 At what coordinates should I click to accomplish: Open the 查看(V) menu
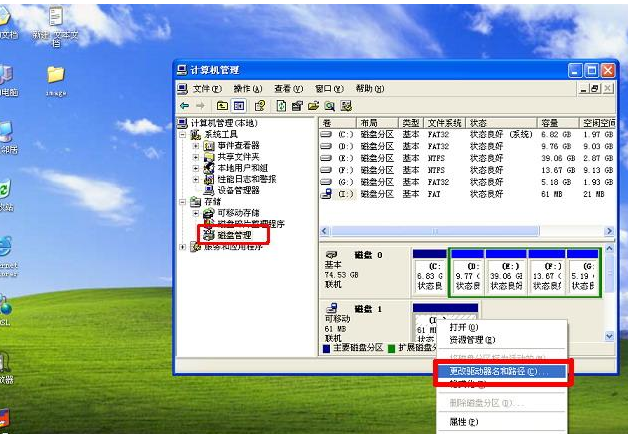(x=288, y=88)
